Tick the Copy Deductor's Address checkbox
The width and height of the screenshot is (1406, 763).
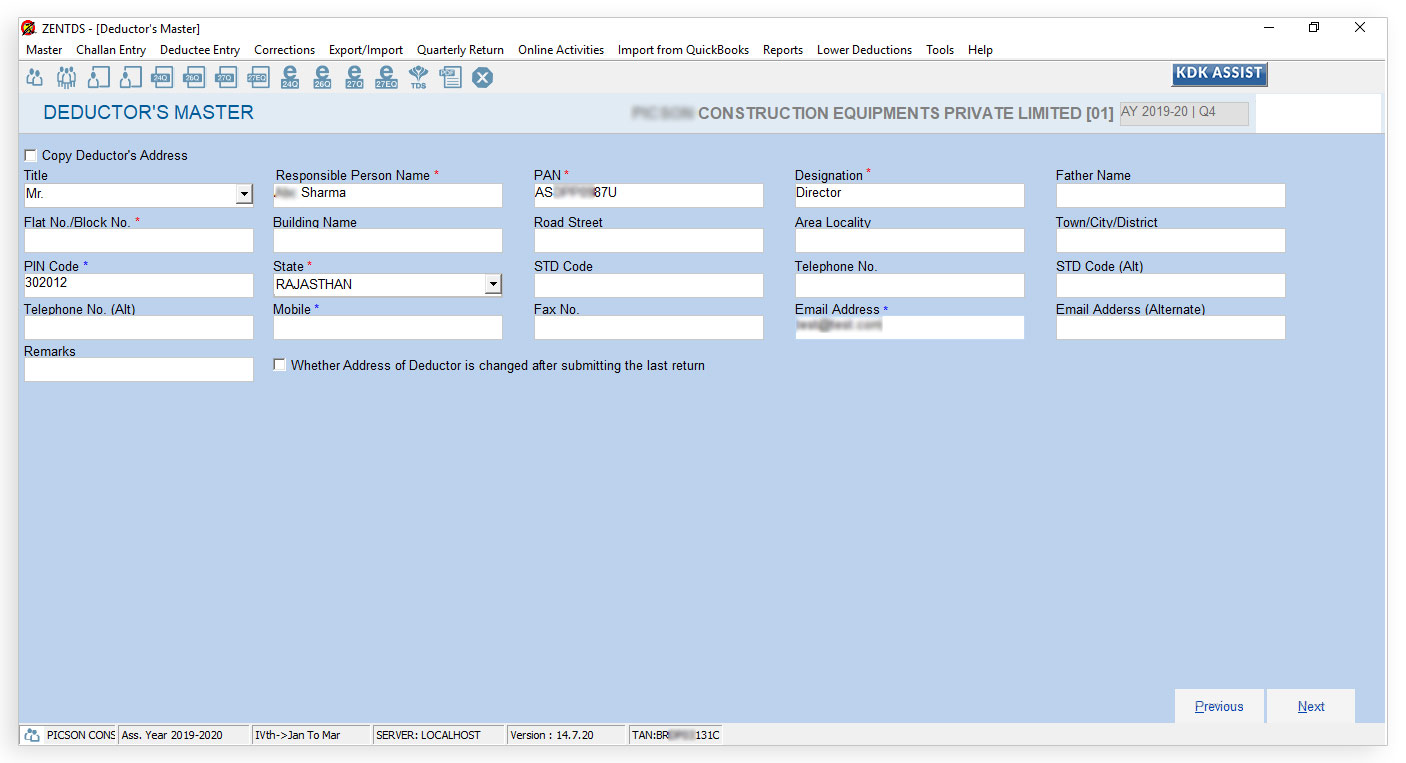point(31,155)
